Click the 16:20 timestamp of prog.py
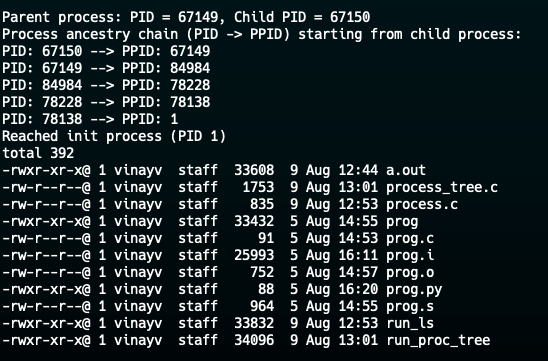The height and width of the screenshot is (361, 548). (358, 289)
